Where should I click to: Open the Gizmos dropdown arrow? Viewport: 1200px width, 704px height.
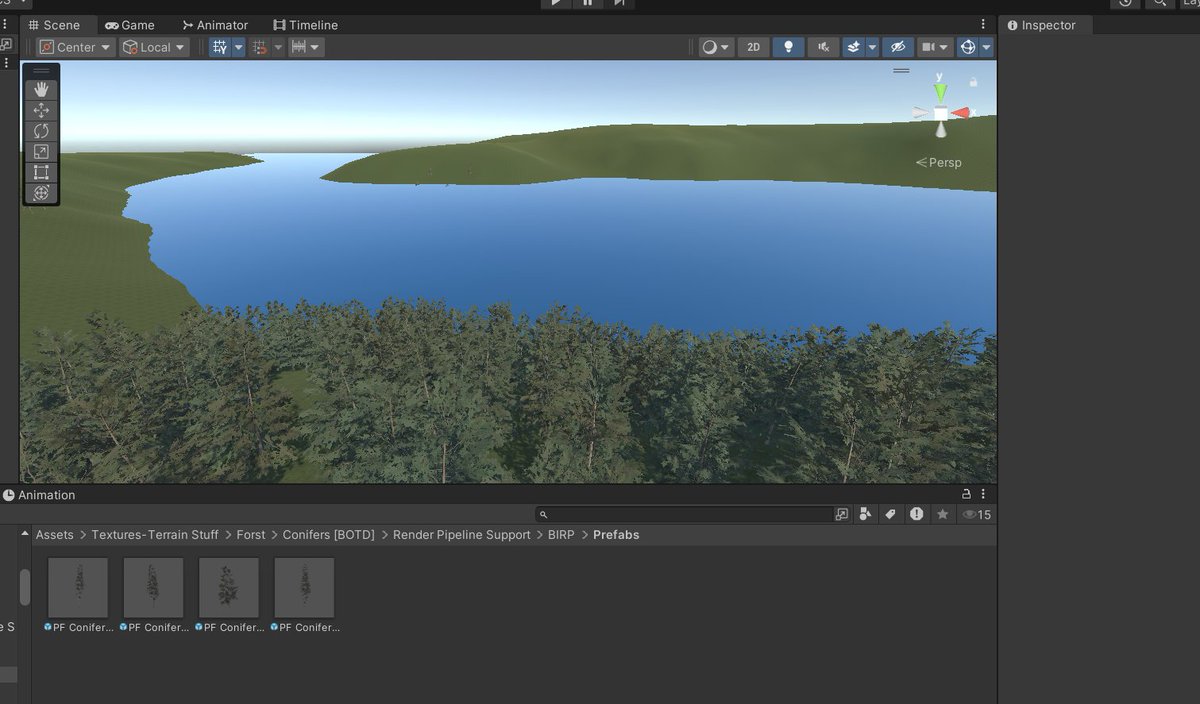coord(987,47)
